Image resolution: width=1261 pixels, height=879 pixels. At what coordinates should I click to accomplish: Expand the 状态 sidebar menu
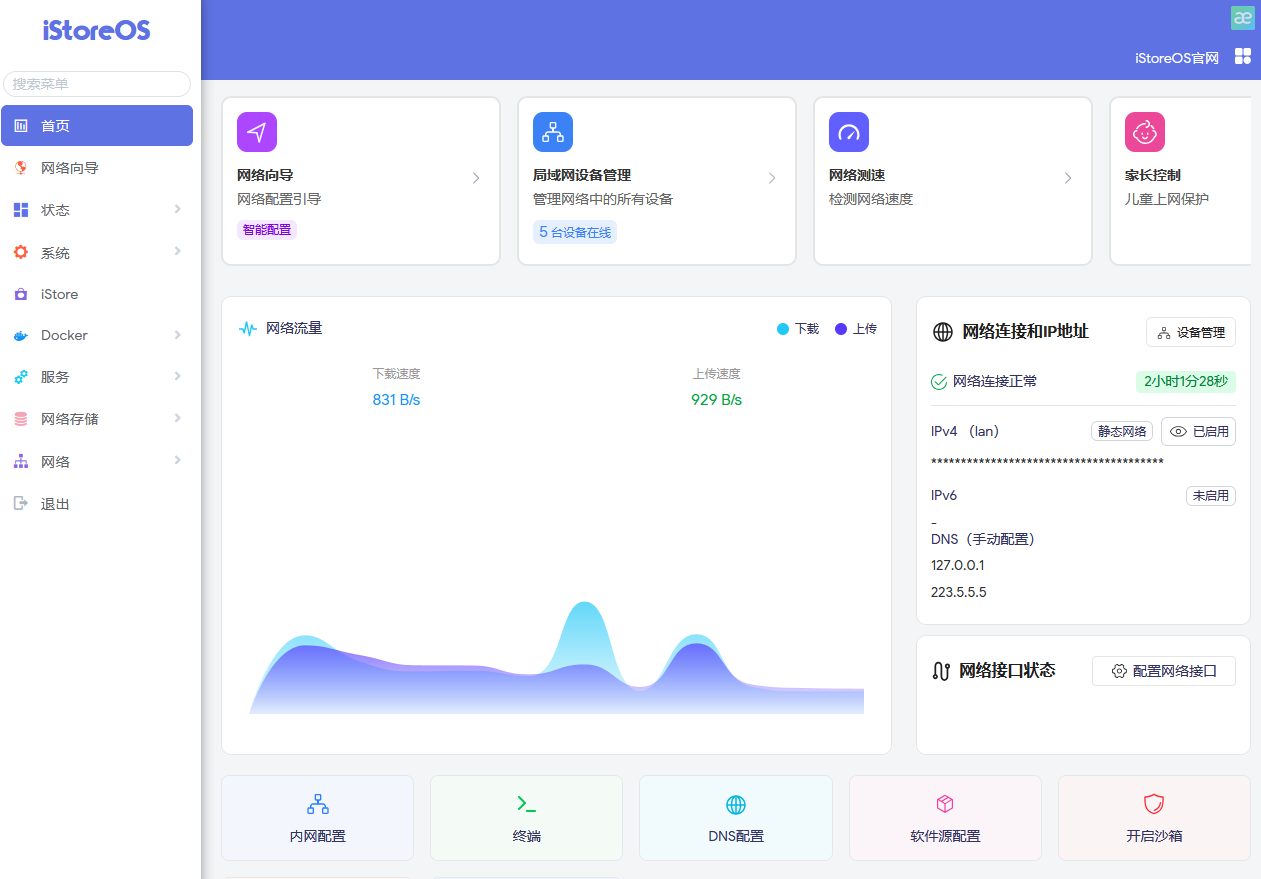[x=97, y=210]
